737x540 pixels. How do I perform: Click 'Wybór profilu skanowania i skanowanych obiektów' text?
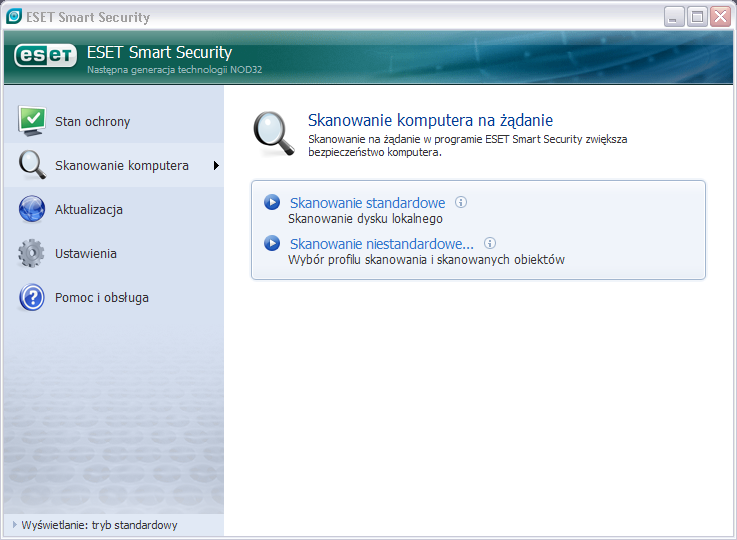[426, 260]
